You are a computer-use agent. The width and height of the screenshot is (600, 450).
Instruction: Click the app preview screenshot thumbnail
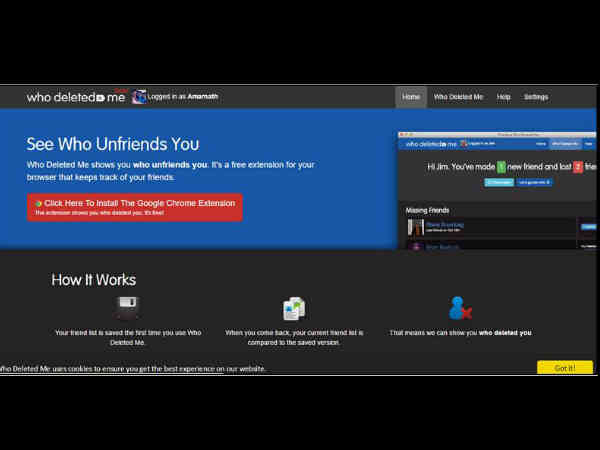pyautogui.click(x=497, y=191)
